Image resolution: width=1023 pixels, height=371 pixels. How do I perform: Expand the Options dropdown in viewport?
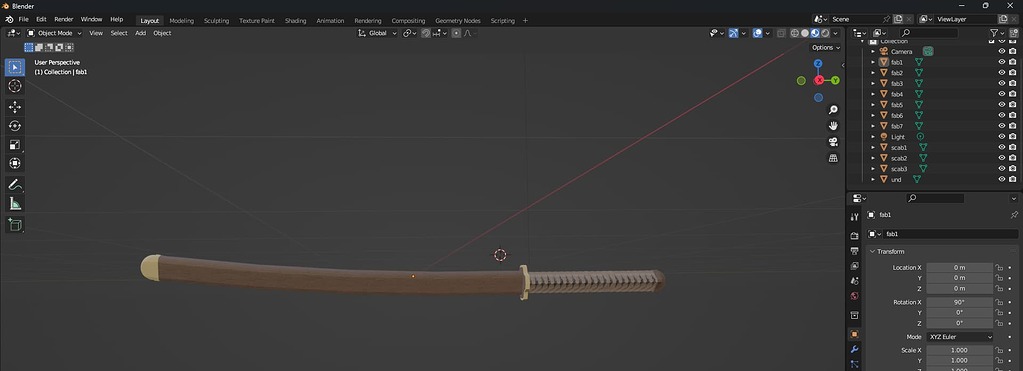pyautogui.click(x=825, y=48)
